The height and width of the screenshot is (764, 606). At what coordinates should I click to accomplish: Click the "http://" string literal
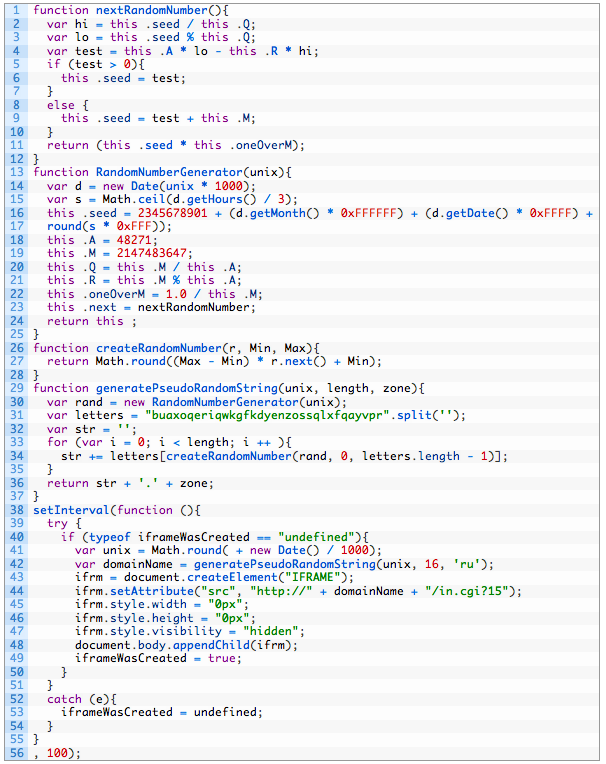282,591
